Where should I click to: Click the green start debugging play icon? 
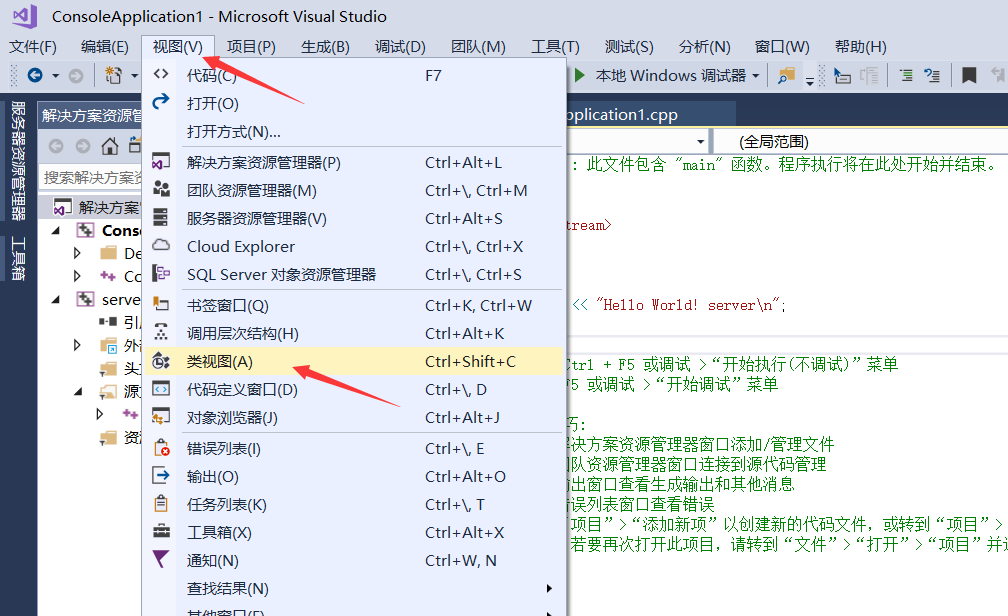(579, 75)
